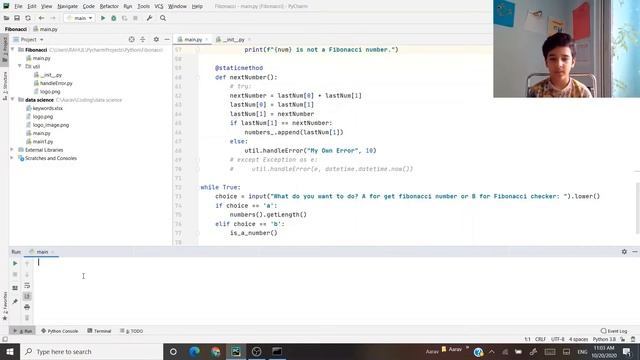Image resolution: width=640 pixels, height=360 pixels.
Task: Open the VCS menu
Action: click(159, 6)
